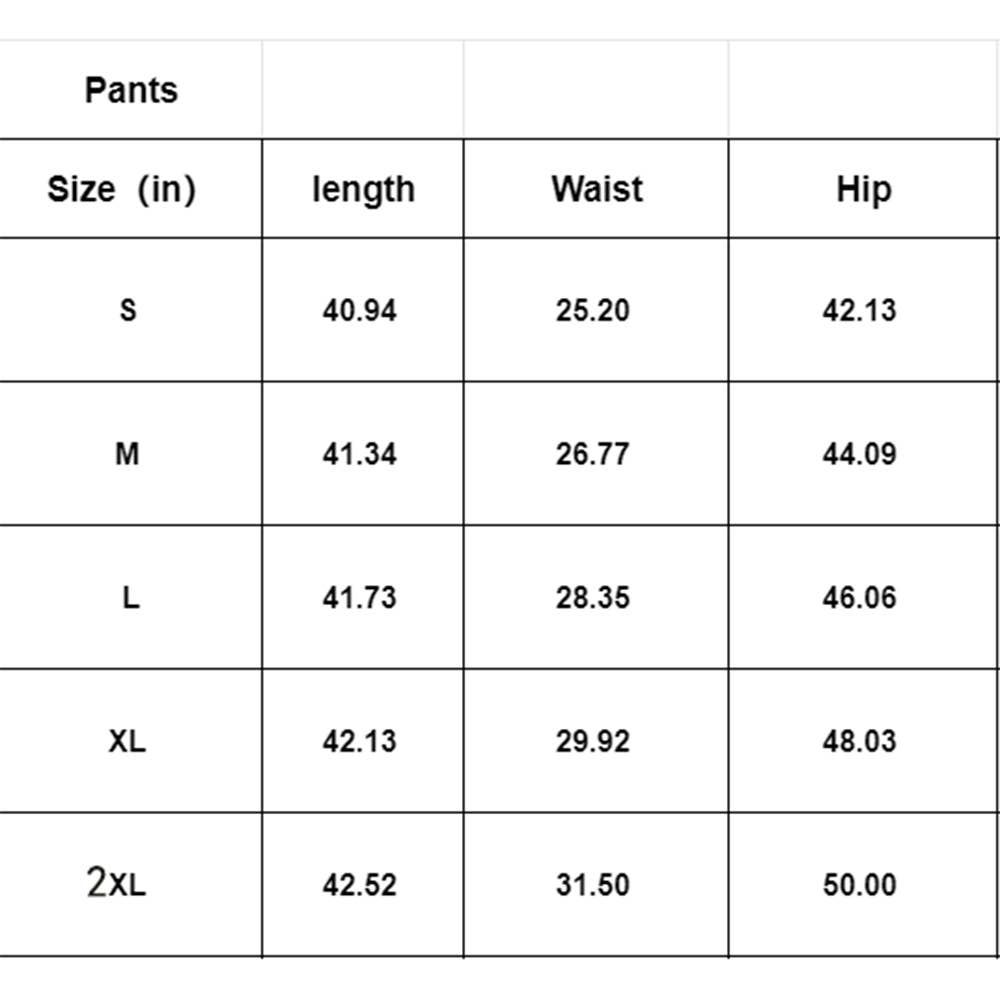Click the 42.52 length cell

(x=359, y=885)
